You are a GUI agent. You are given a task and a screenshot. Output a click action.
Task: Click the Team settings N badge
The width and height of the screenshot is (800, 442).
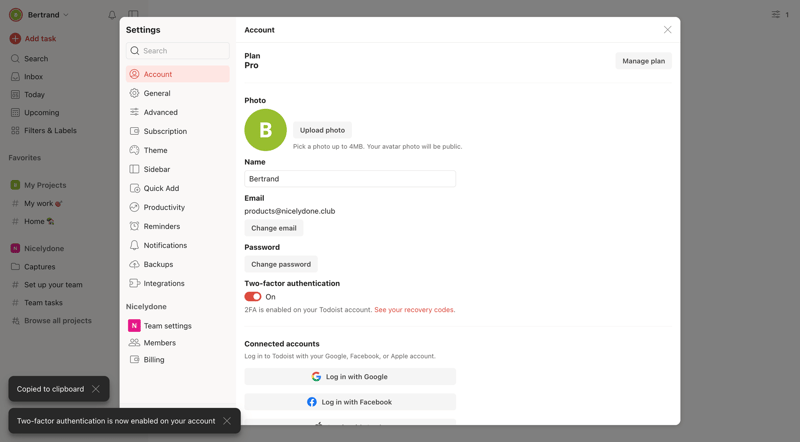coord(134,326)
